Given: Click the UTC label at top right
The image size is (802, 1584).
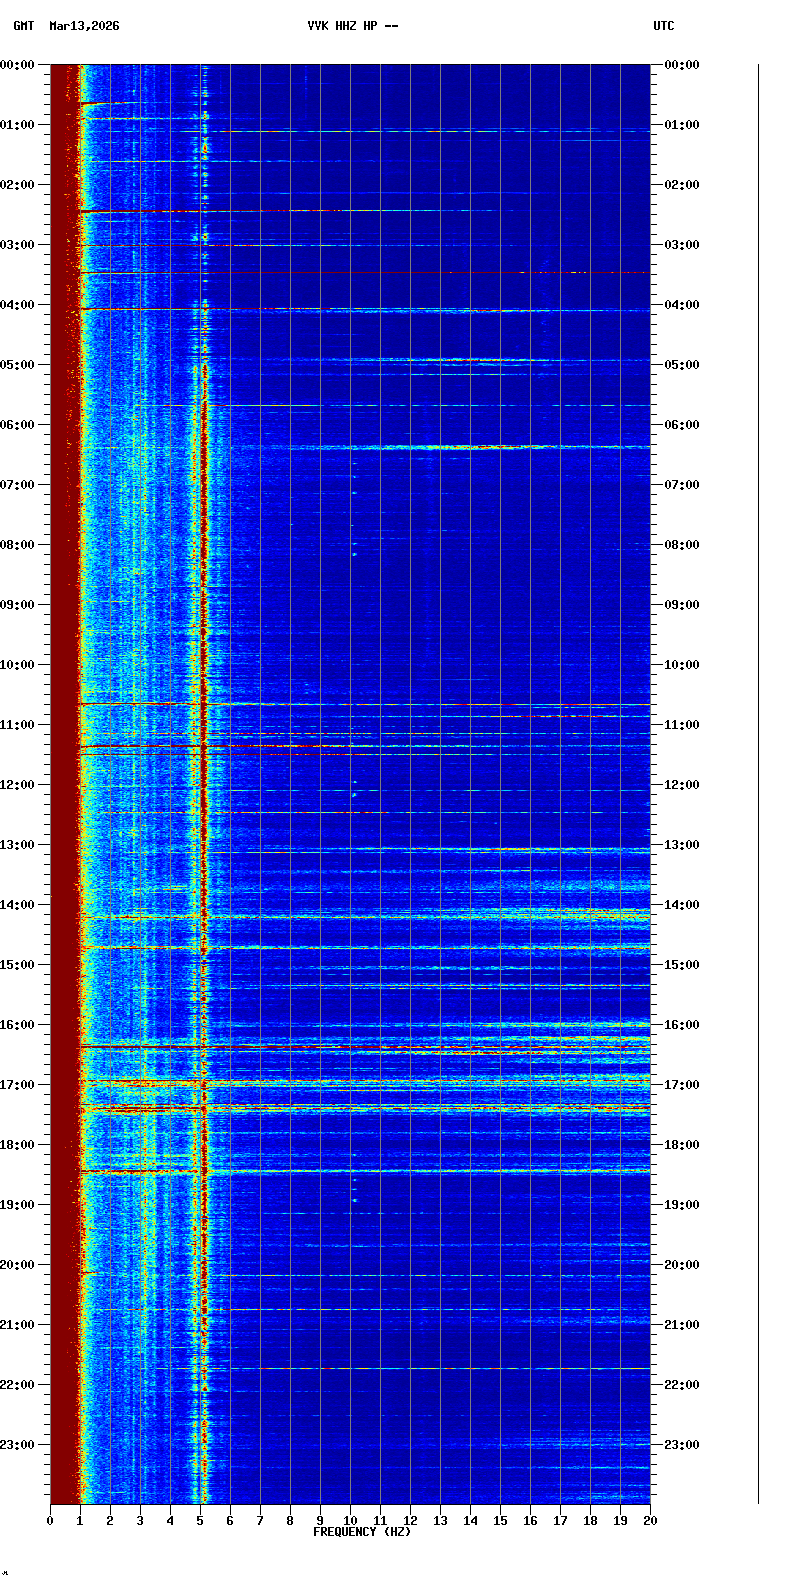Looking at the screenshot, I should tap(664, 26).
